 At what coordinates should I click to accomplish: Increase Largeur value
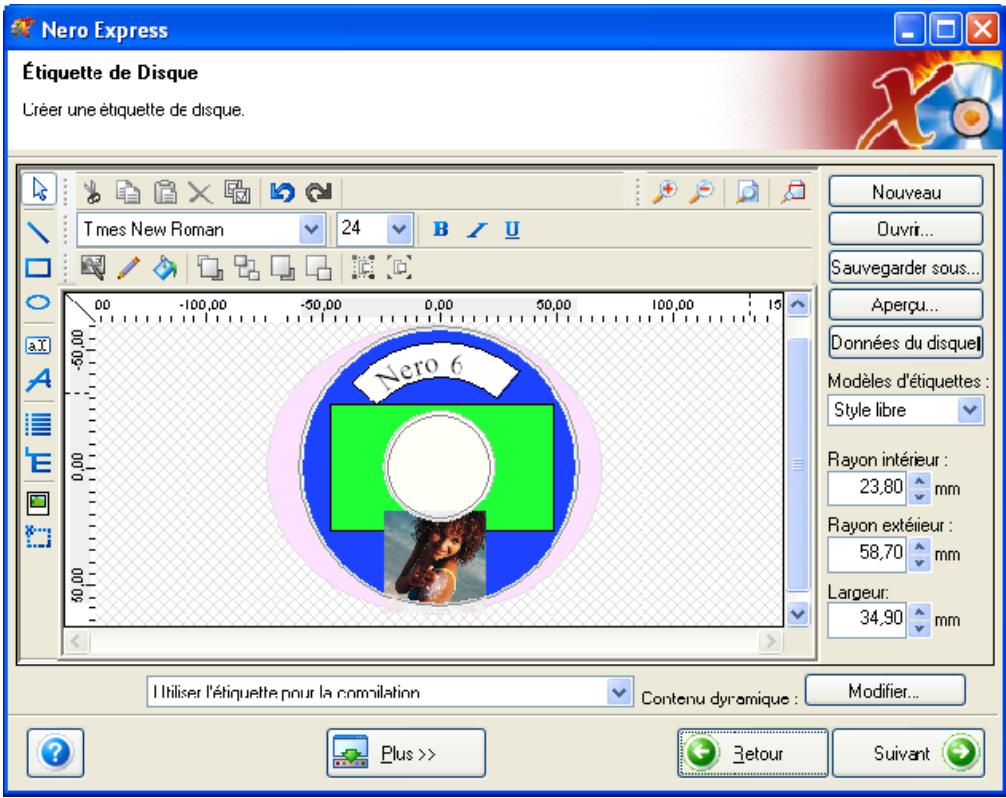click(919, 611)
